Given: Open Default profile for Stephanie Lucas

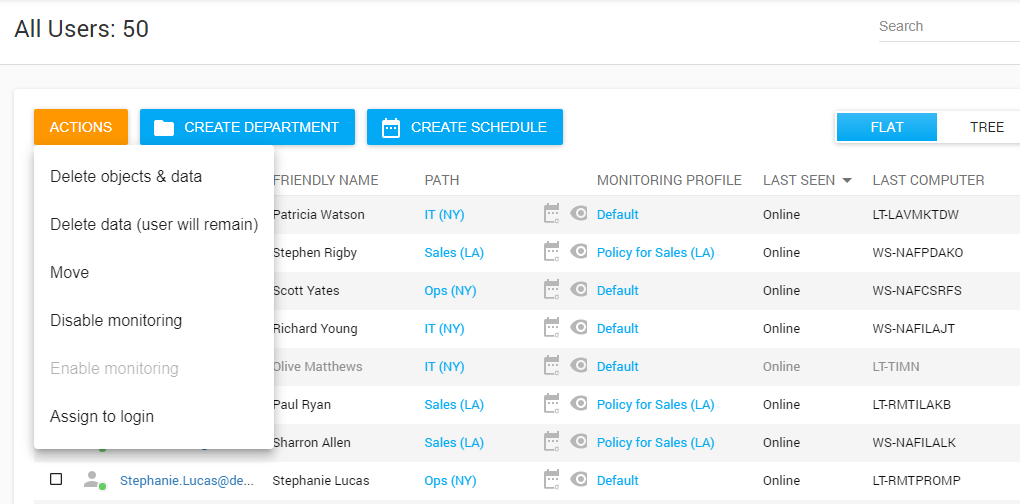Looking at the screenshot, I should pos(617,481).
